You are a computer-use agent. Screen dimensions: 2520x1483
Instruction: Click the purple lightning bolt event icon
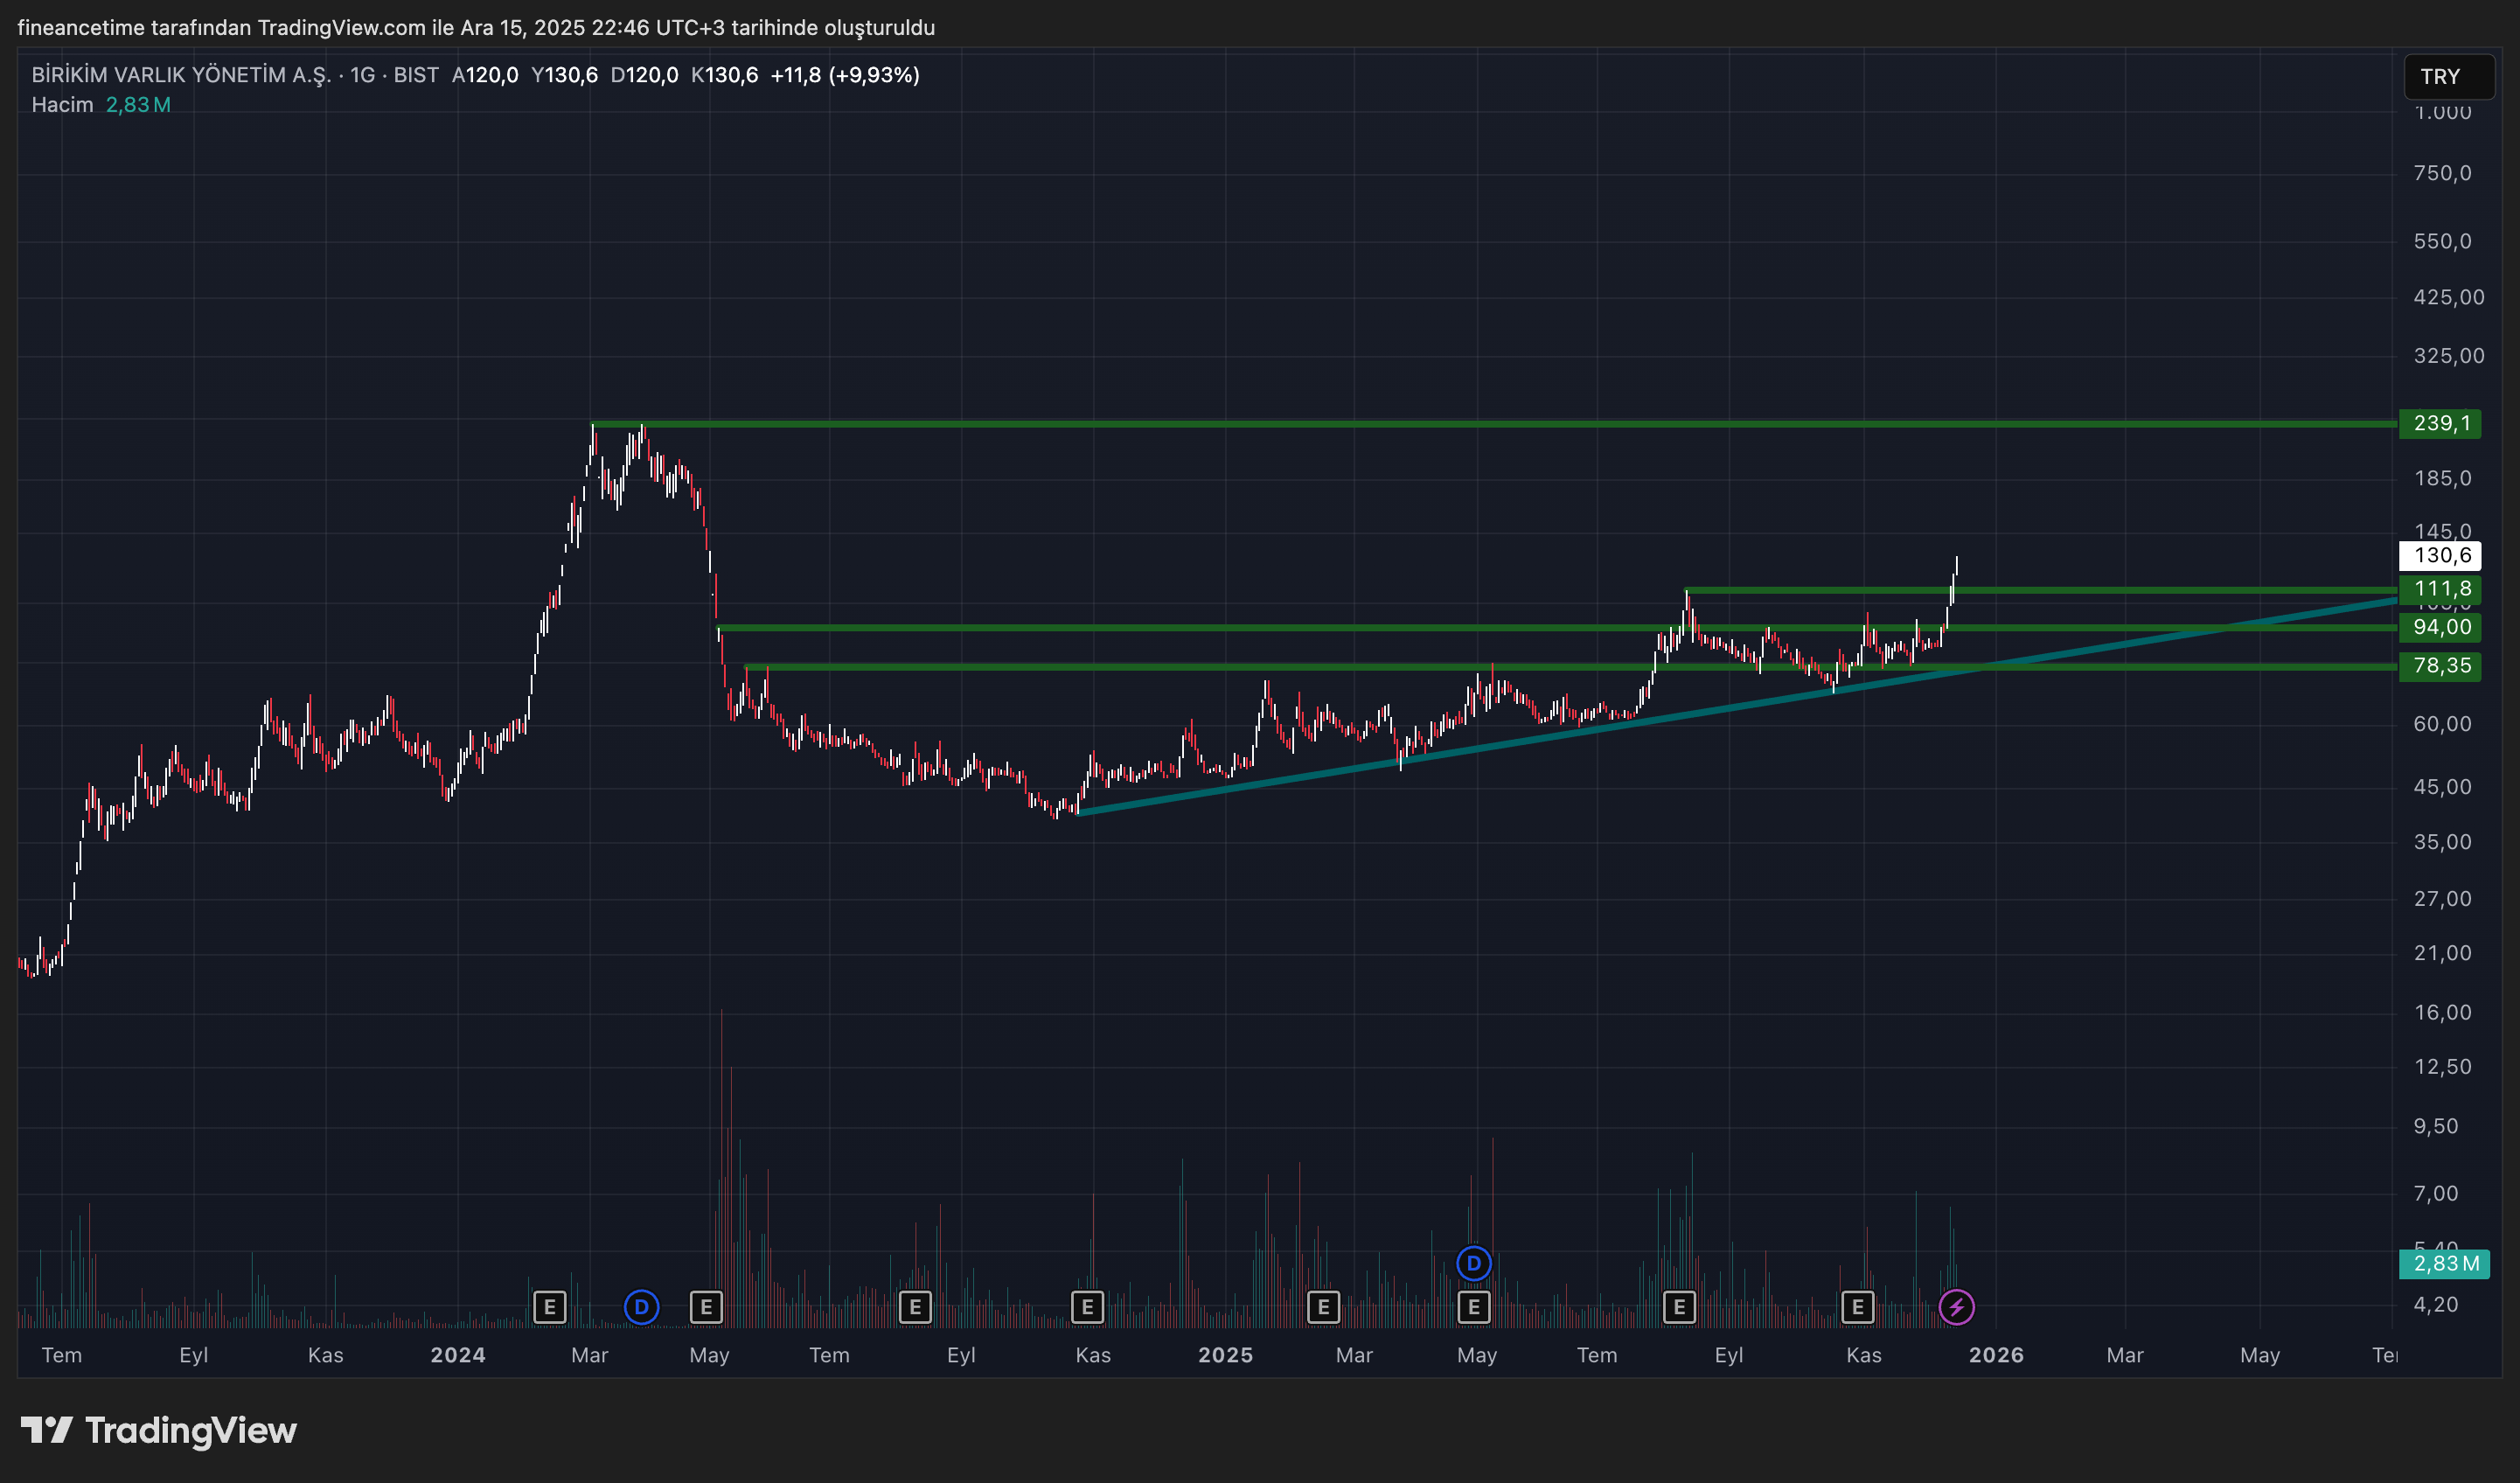click(1956, 1306)
